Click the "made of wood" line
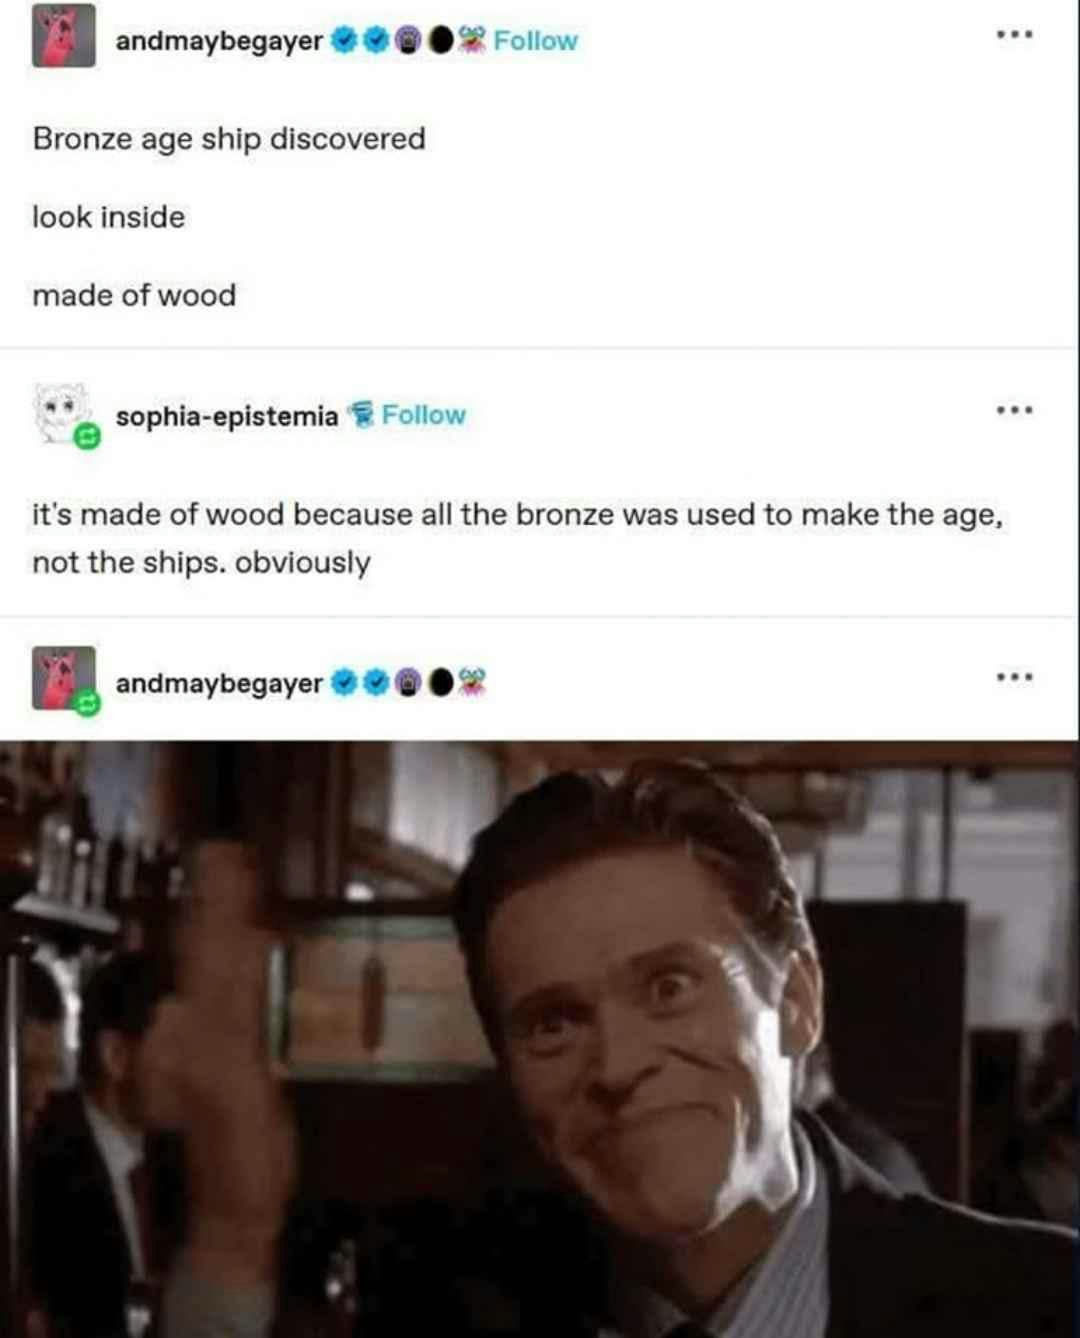 click(x=134, y=295)
